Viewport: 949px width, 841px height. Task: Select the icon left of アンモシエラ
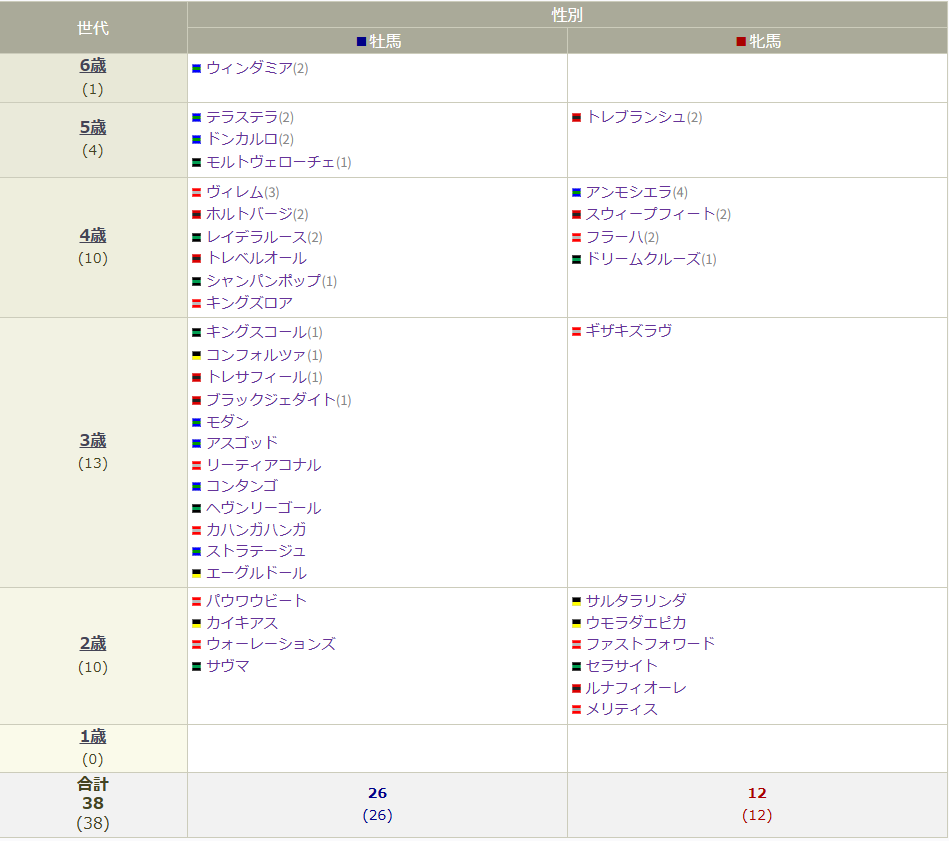point(576,193)
